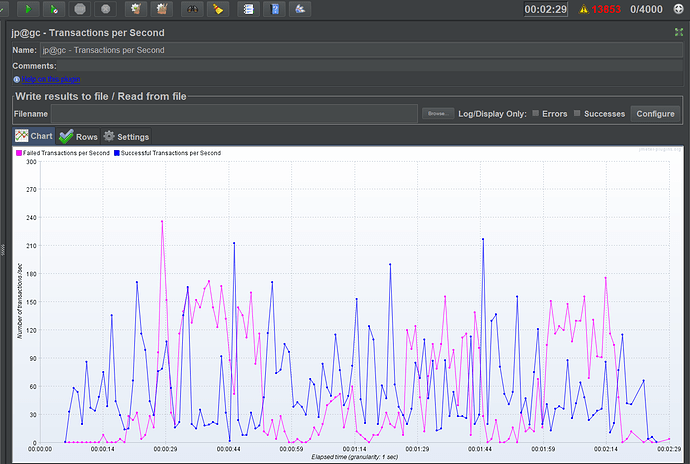Click the Name text field

point(361,50)
